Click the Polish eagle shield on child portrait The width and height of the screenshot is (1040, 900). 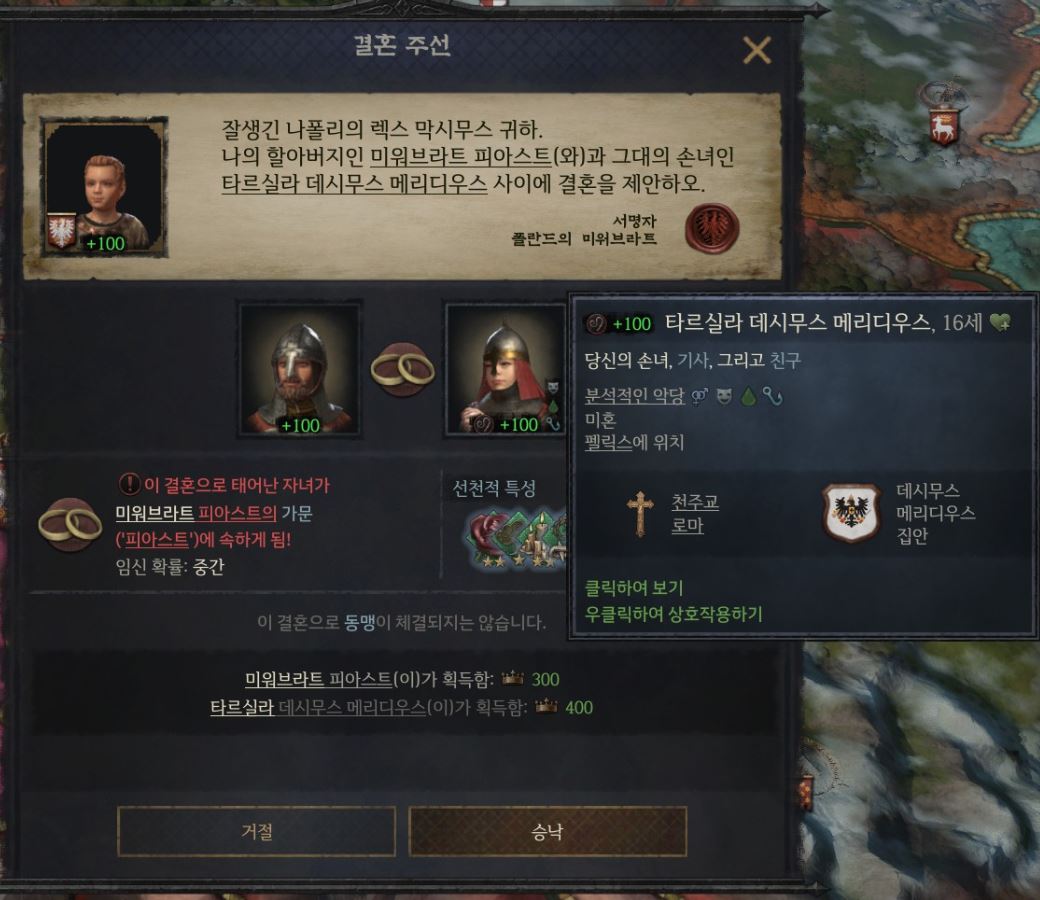click(62, 231)
